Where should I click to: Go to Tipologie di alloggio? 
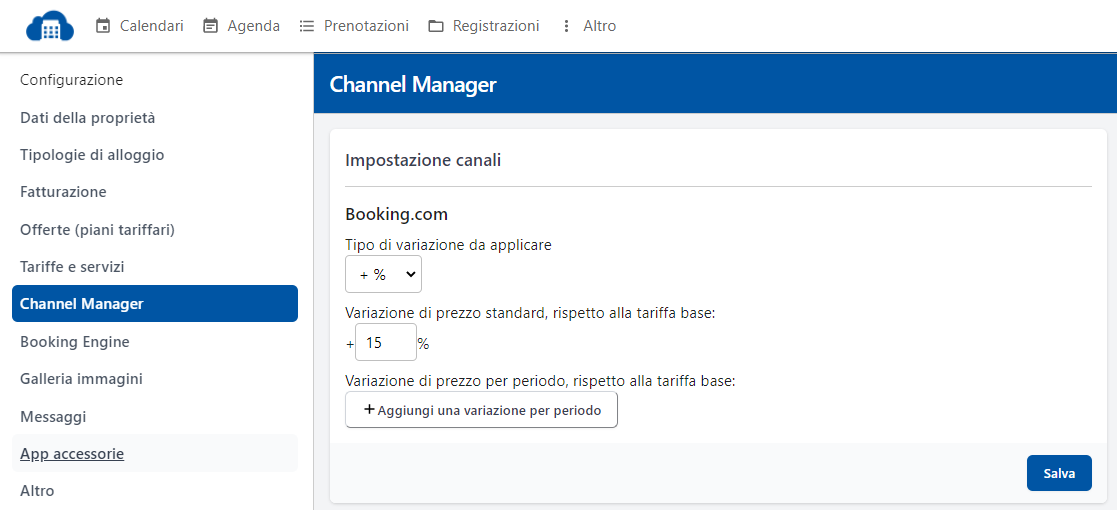[92, 155]
